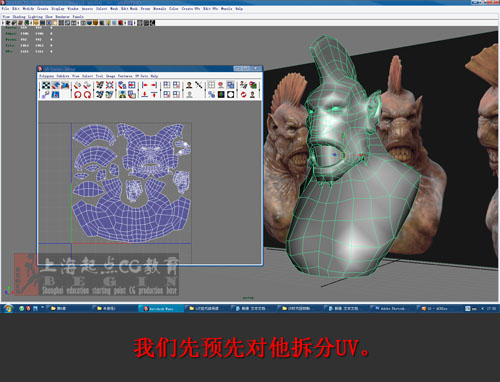Toggle alpha channel display circle icon
500x382 pixels.
tap(230, 95)
